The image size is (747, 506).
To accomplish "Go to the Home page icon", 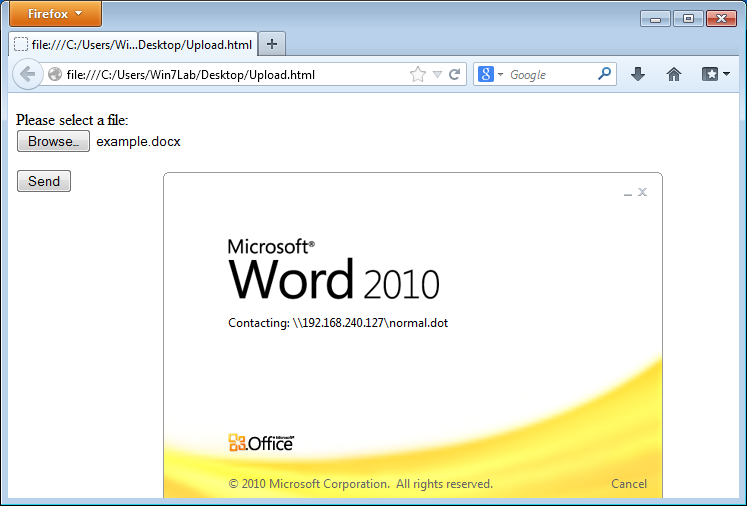I will coord(674,74).
